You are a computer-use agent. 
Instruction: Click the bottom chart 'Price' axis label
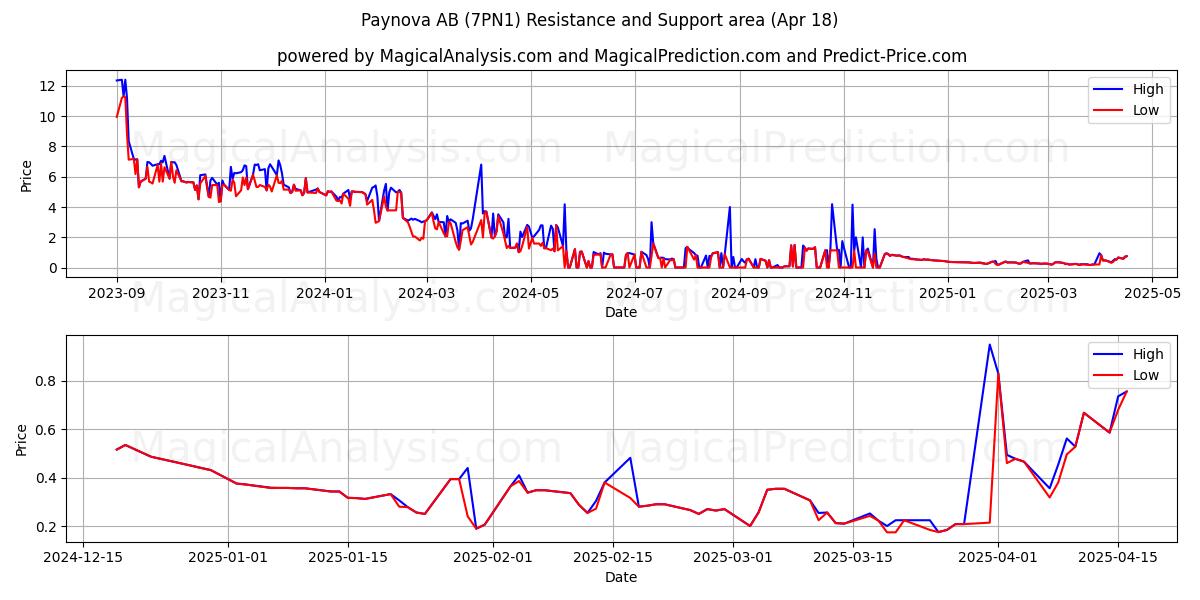[x=22, y=439]
